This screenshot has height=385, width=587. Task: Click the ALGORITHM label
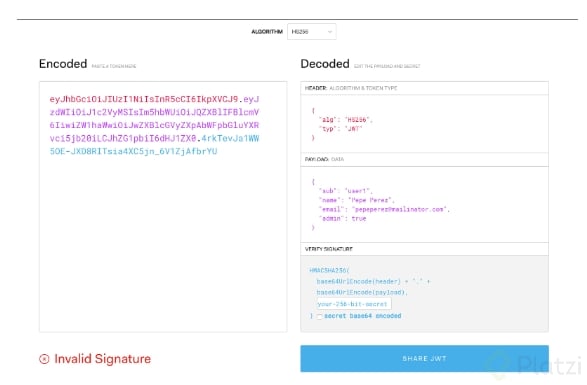267,32
